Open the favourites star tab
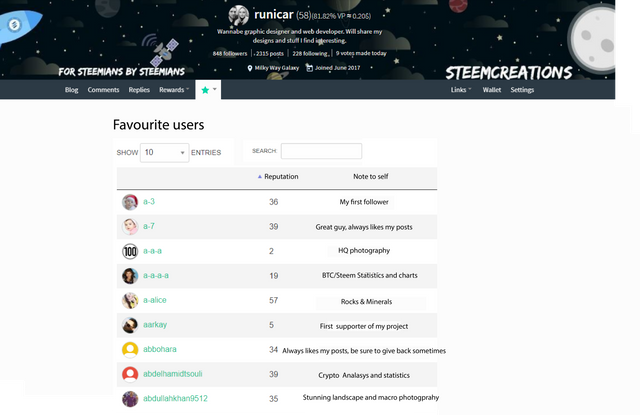 207,90
